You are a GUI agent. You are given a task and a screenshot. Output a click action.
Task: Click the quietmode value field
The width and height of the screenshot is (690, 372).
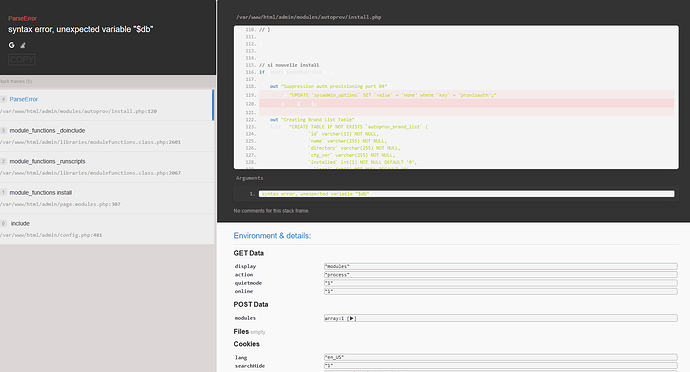click(501, 283)
